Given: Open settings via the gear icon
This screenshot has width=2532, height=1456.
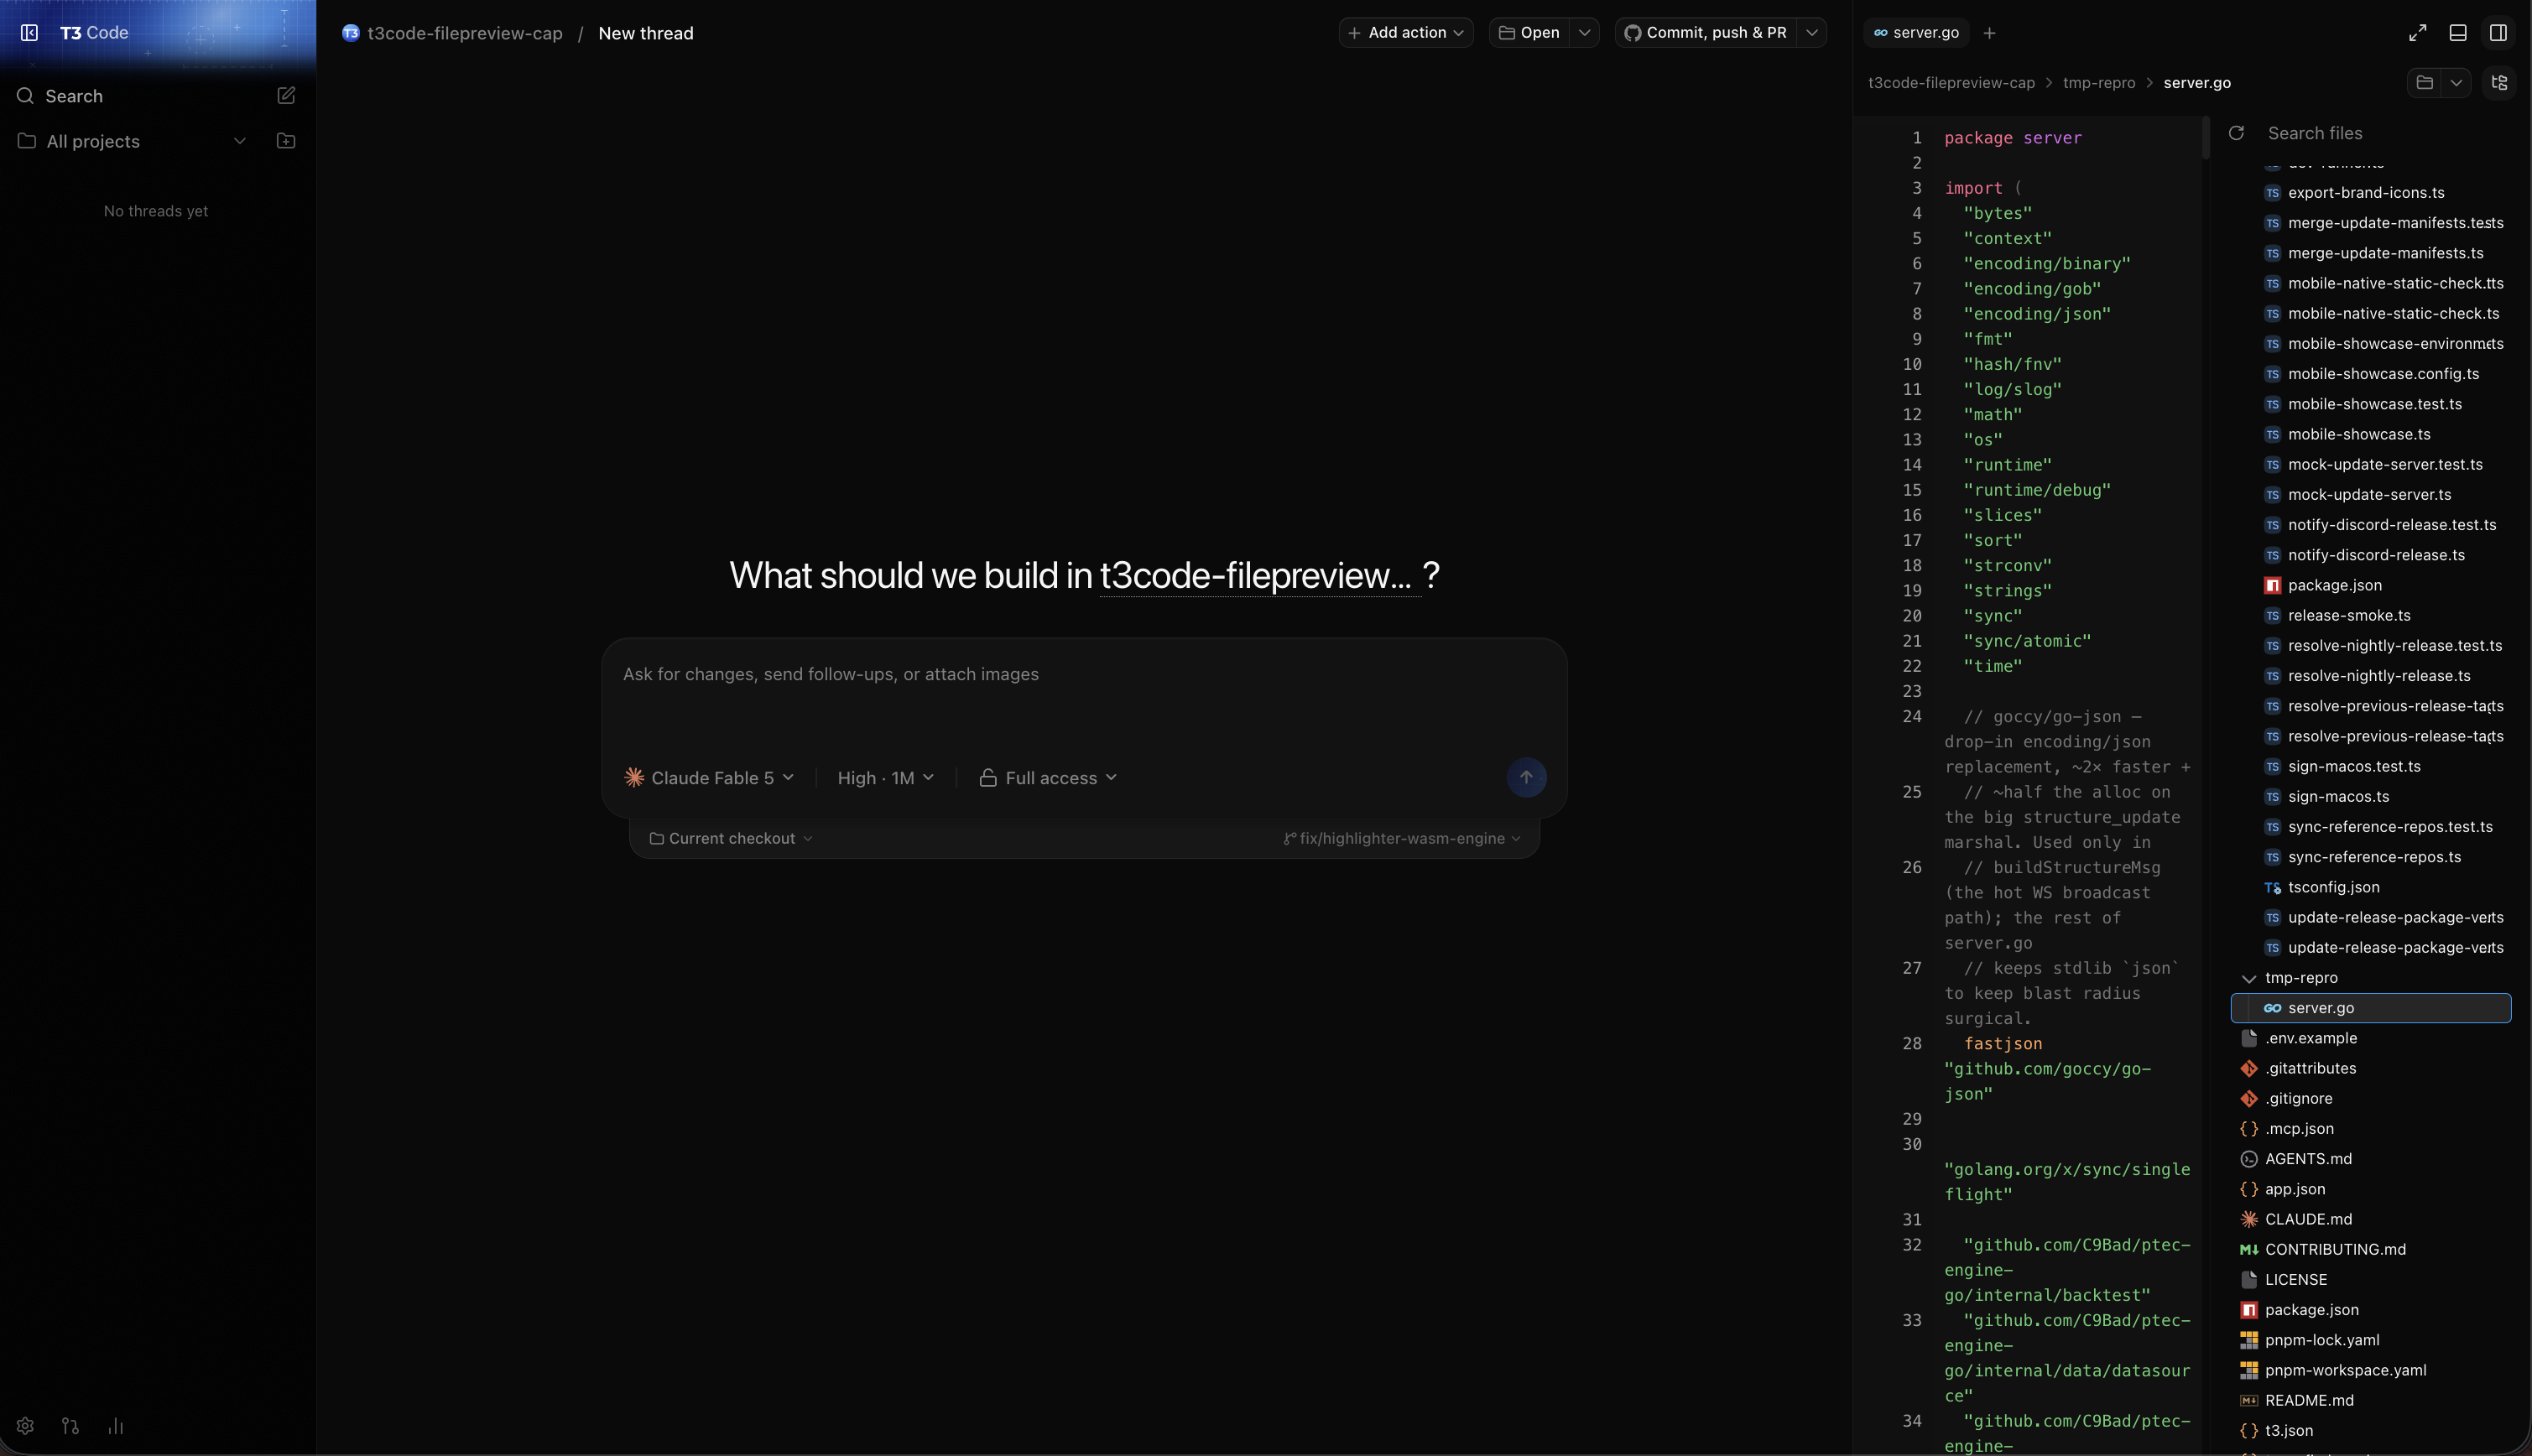Looking at the screenshot, I should click(x=26, y=1426).
